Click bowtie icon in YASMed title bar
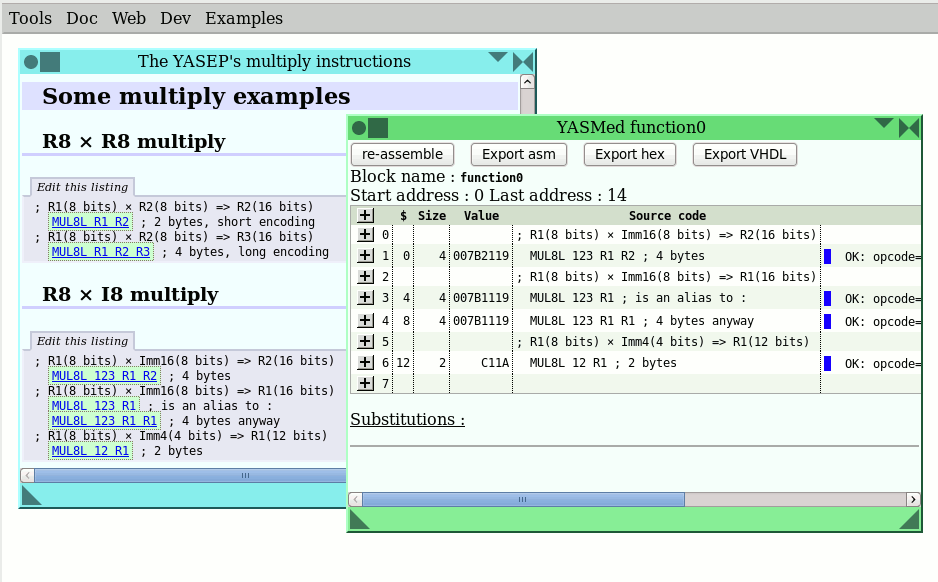Screen dimensions: 938x582 (909, 128)
